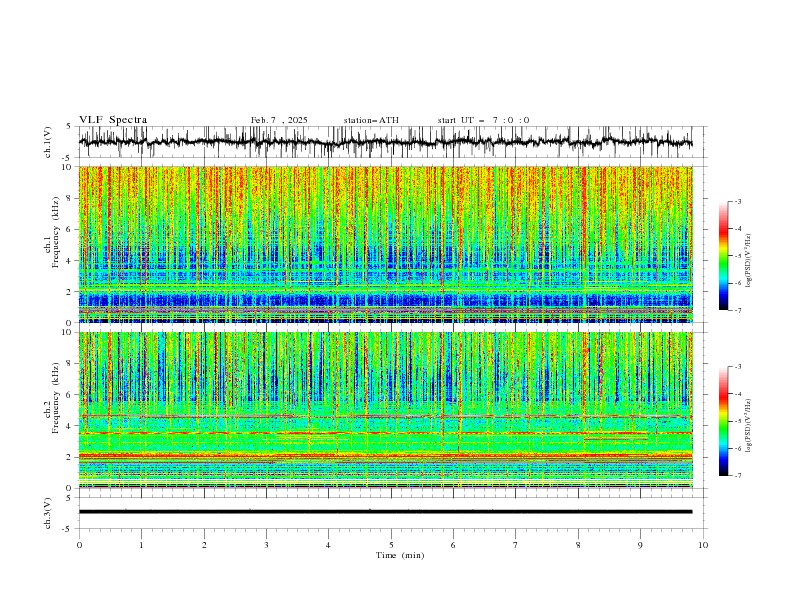Click the ch.1 color scale bar
This screenshot has width=792, height=612.
click(x=723, y=256)
